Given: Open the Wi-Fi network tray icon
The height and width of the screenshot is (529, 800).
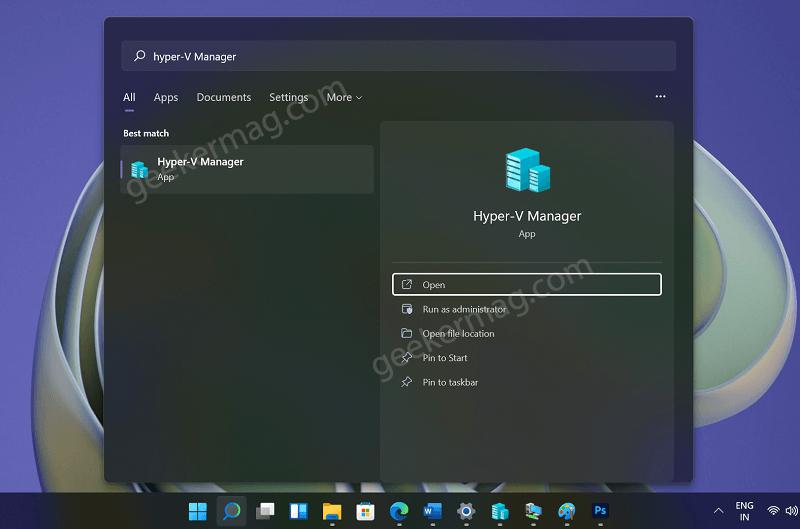Looking at the screenshot, I should click(773, 511).
